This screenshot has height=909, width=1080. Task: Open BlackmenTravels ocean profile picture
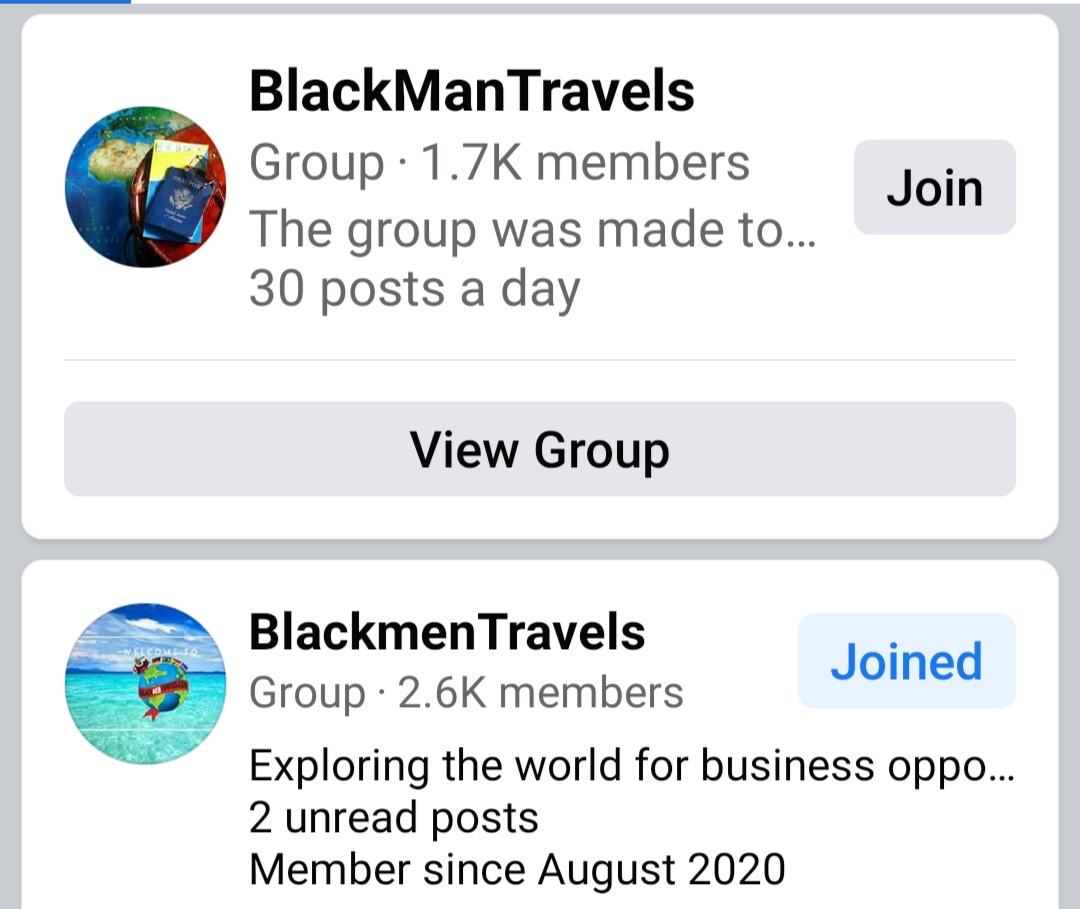145,684
